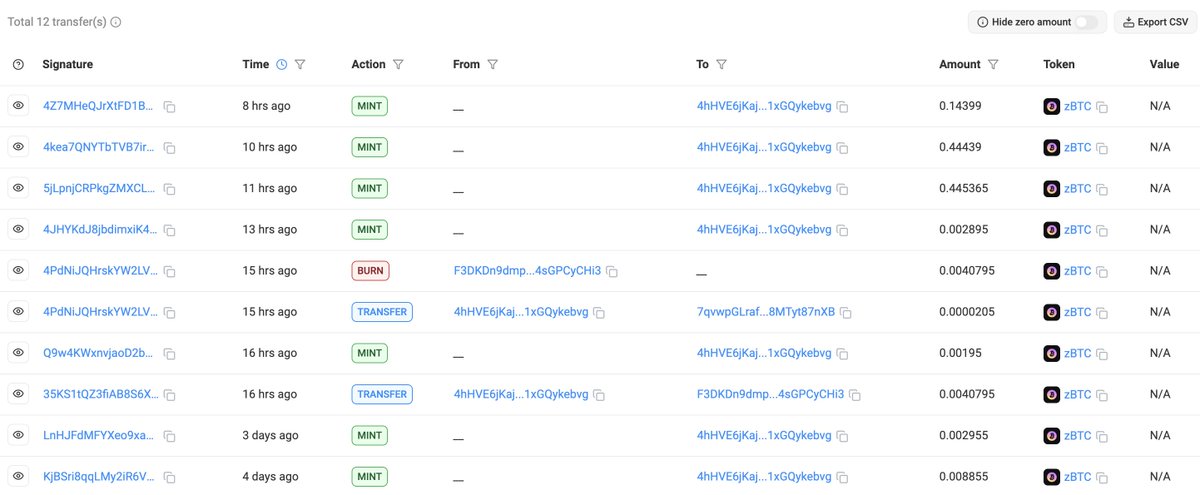This screenshot has width=1200, height=495.
Task: Click '4 days ago' time cell
Action: [270, 477]
